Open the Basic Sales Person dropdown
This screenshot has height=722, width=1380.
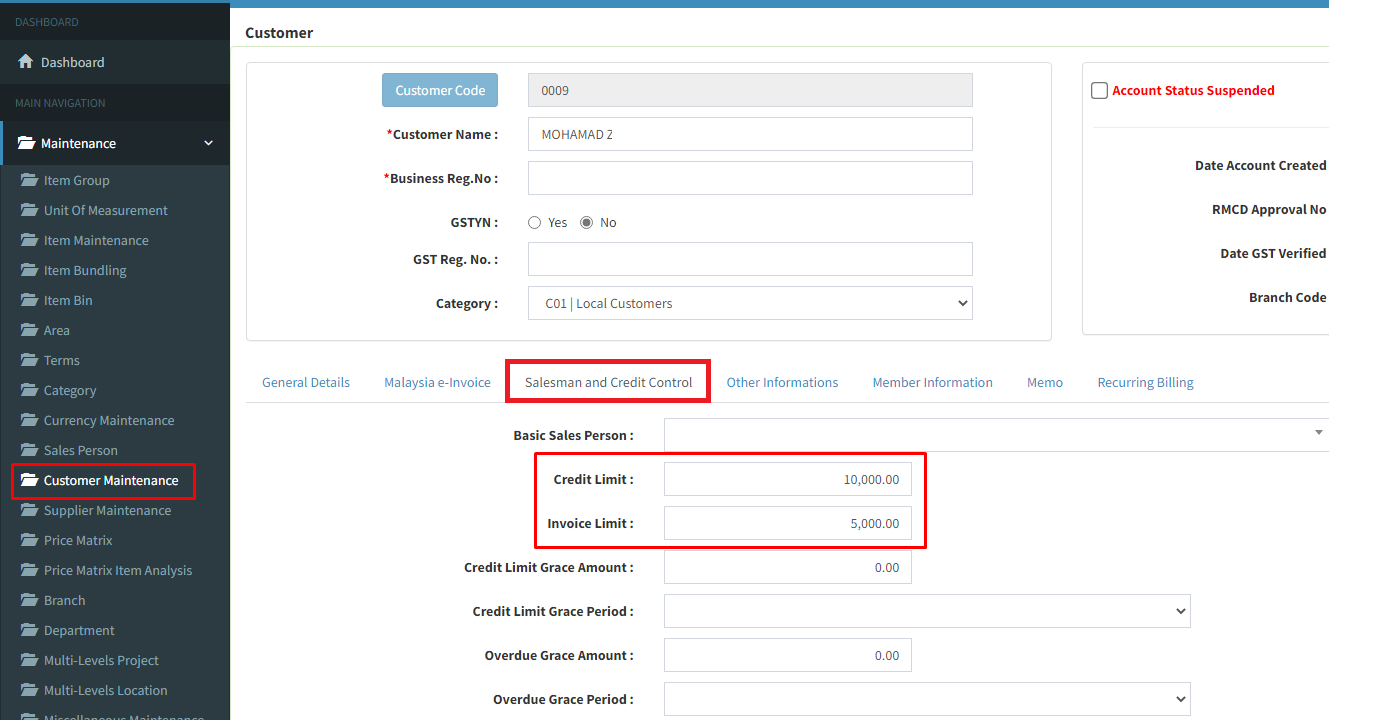coord(995,435)
